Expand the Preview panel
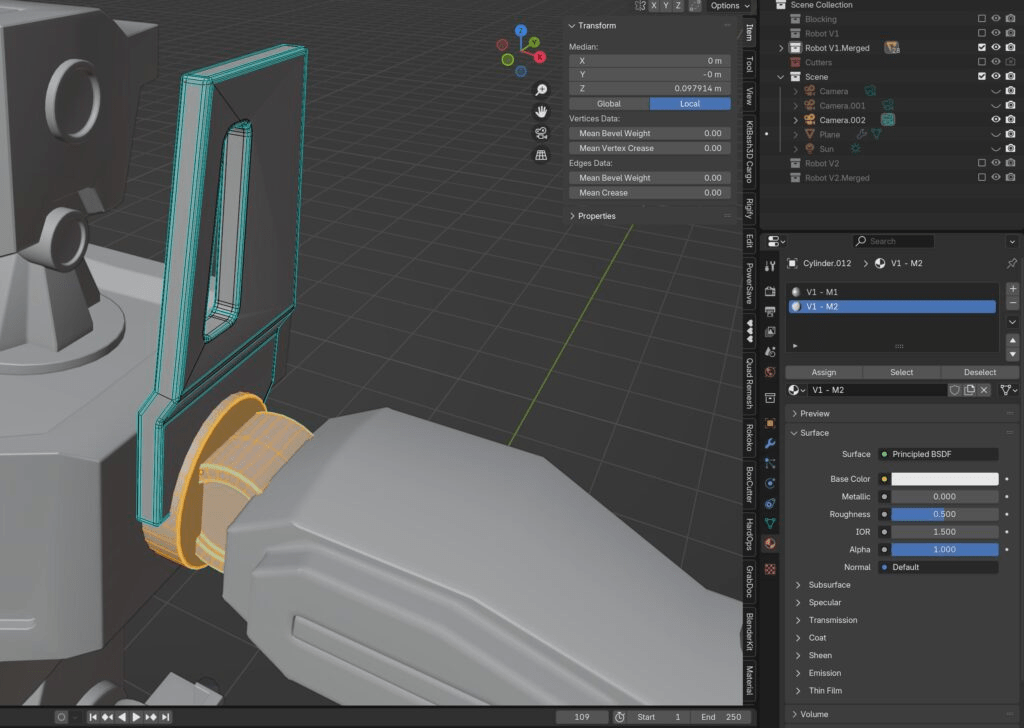 point(814,413)
